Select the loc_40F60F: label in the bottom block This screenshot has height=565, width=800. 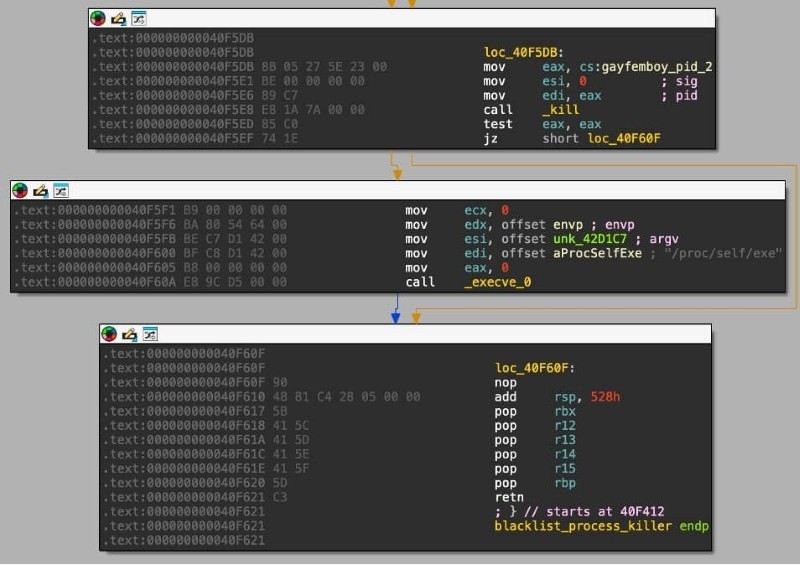click(535, 368)
